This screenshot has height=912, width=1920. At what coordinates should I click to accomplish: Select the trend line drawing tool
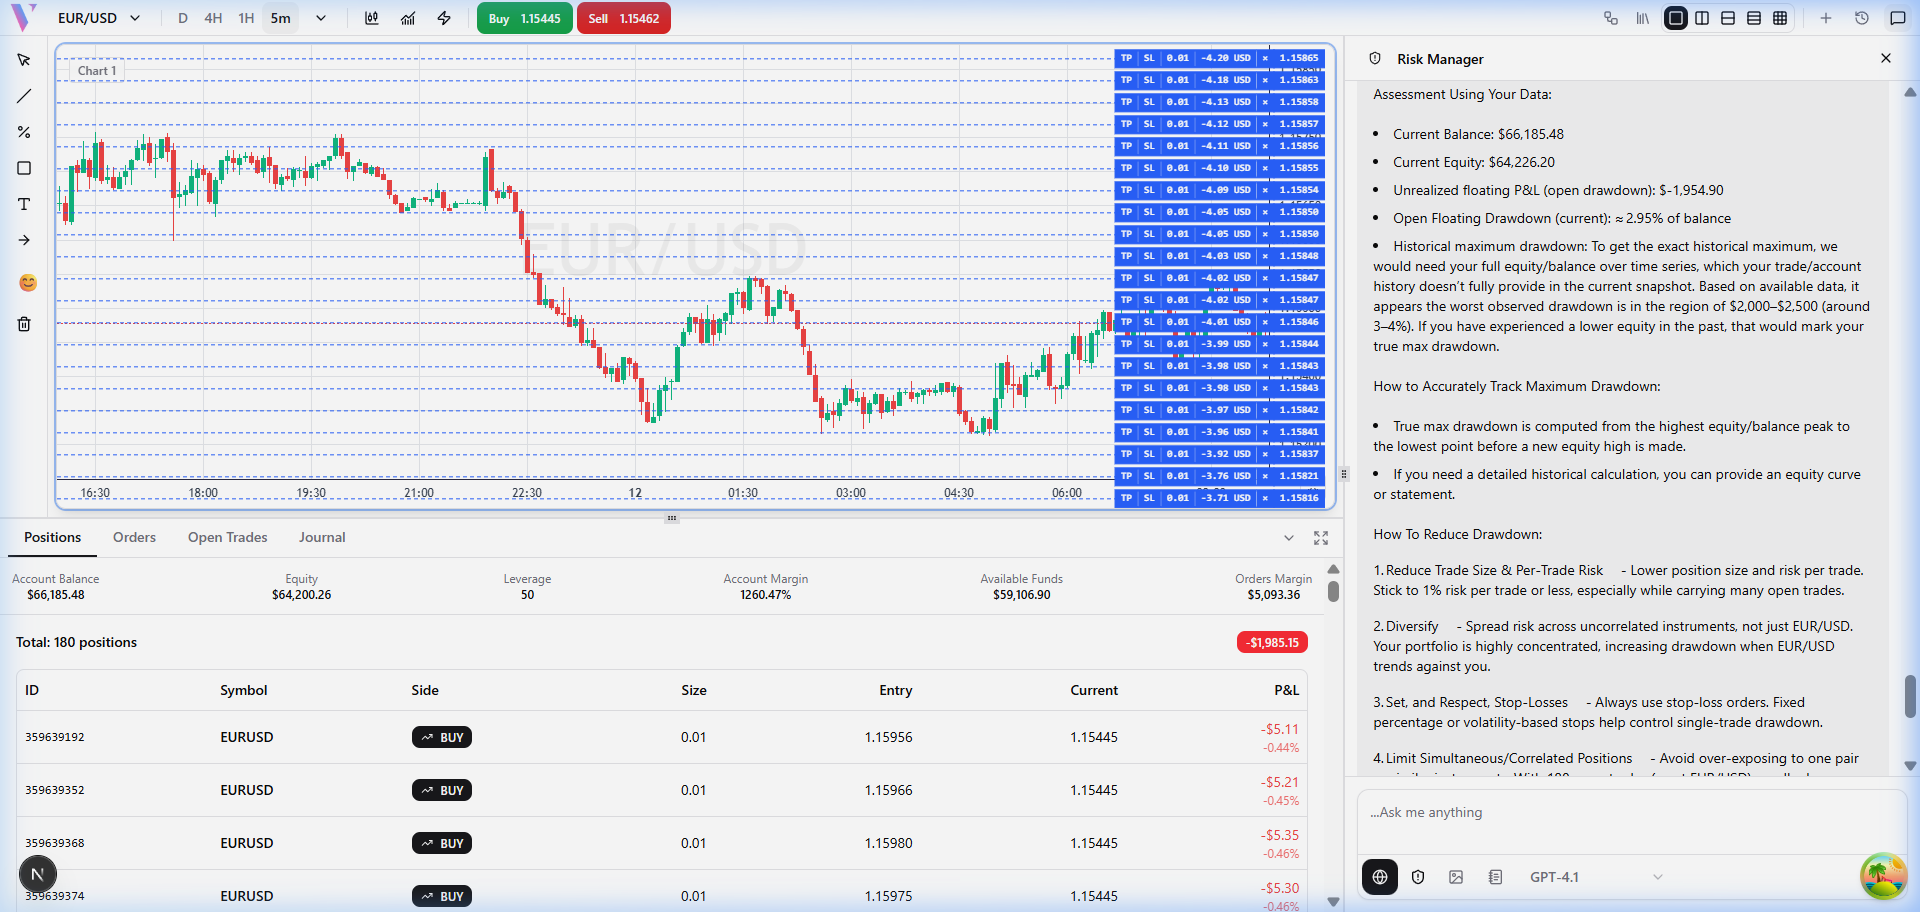(24, 96)
